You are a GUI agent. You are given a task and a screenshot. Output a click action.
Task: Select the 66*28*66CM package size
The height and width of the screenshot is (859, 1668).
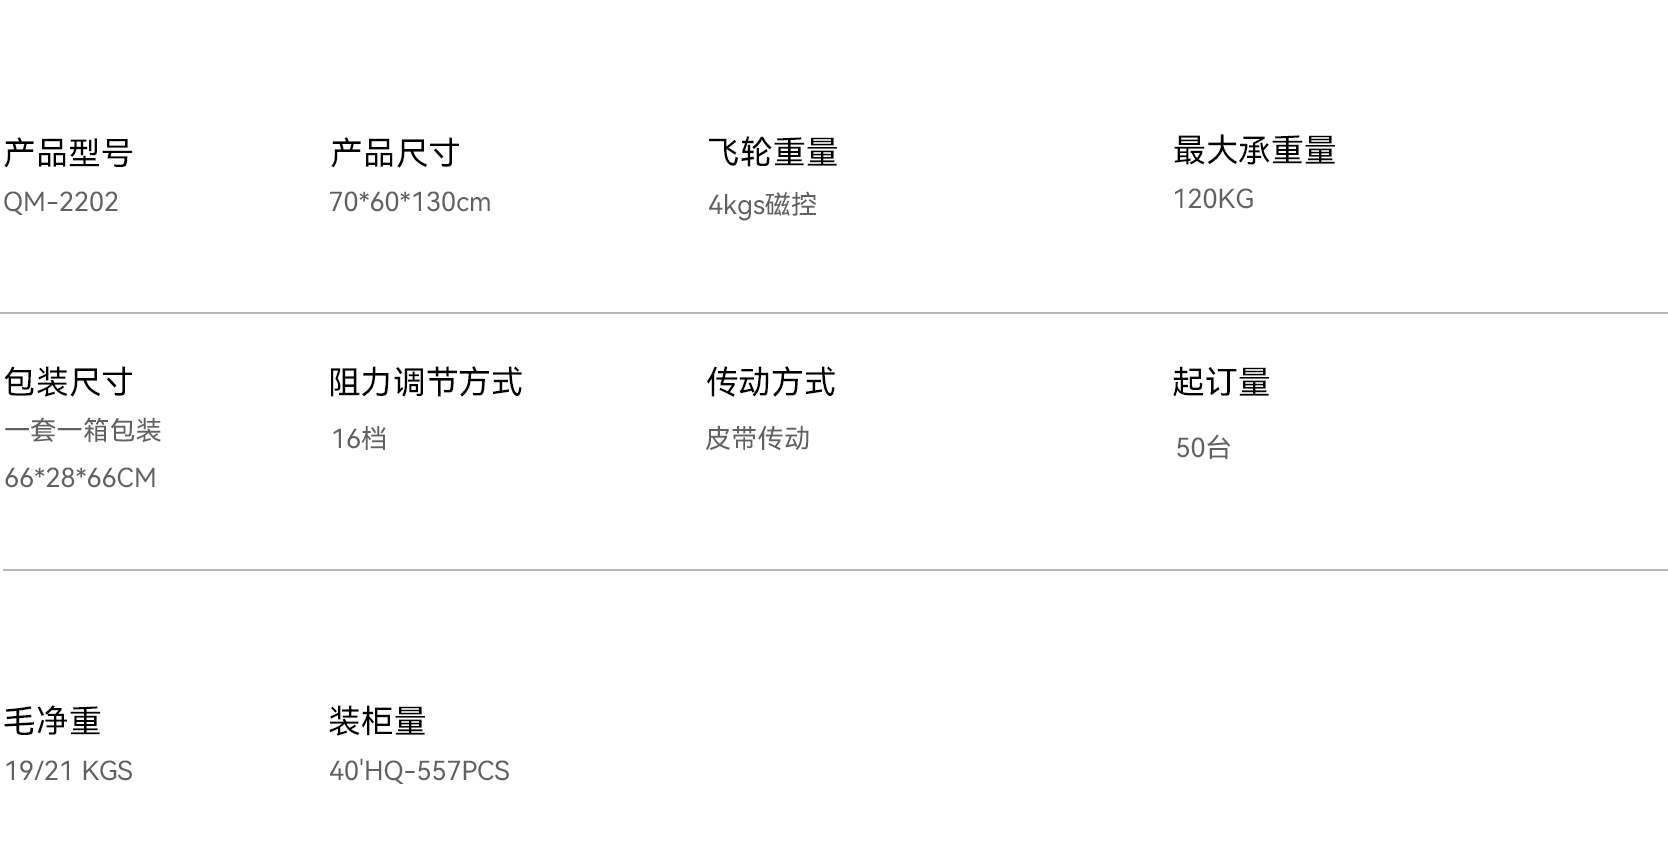point(80,478)
